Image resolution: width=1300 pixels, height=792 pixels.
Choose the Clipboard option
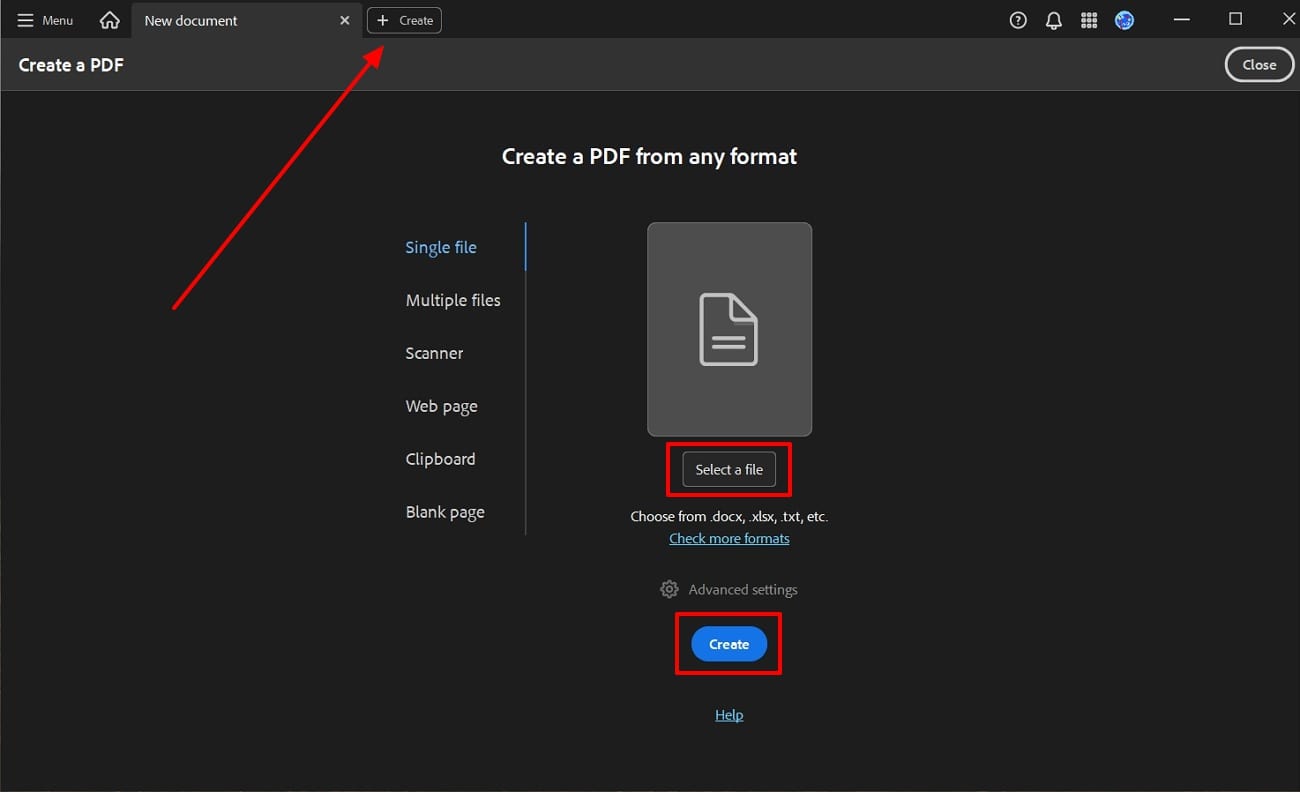440,459
